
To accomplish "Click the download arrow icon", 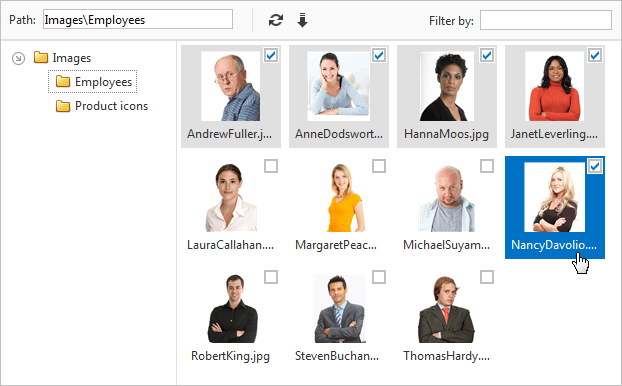I will click(302, 20).
